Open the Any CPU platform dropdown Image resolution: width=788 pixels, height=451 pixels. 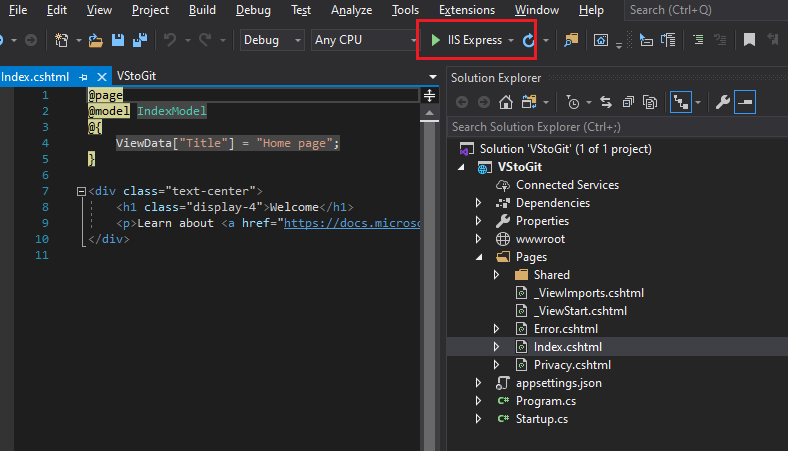tap(364, 40)
